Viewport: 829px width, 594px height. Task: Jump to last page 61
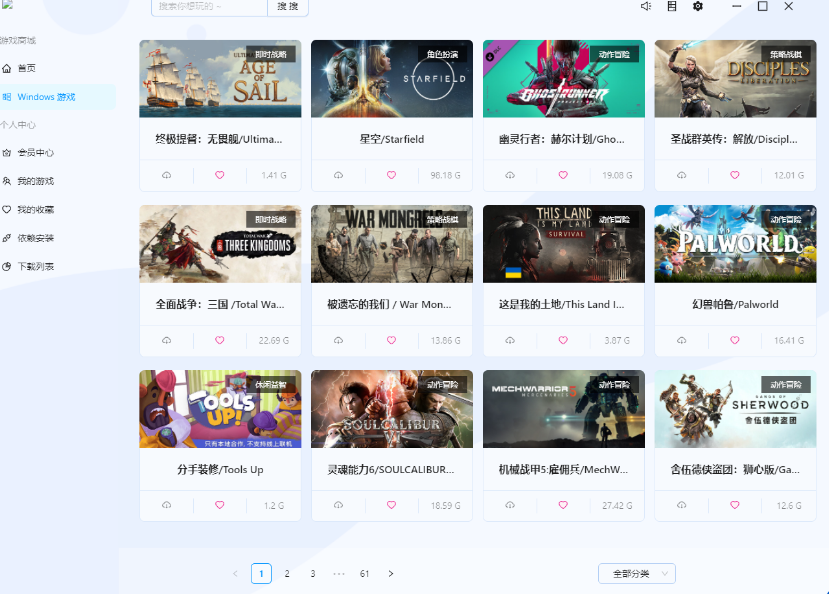[364, 573]
